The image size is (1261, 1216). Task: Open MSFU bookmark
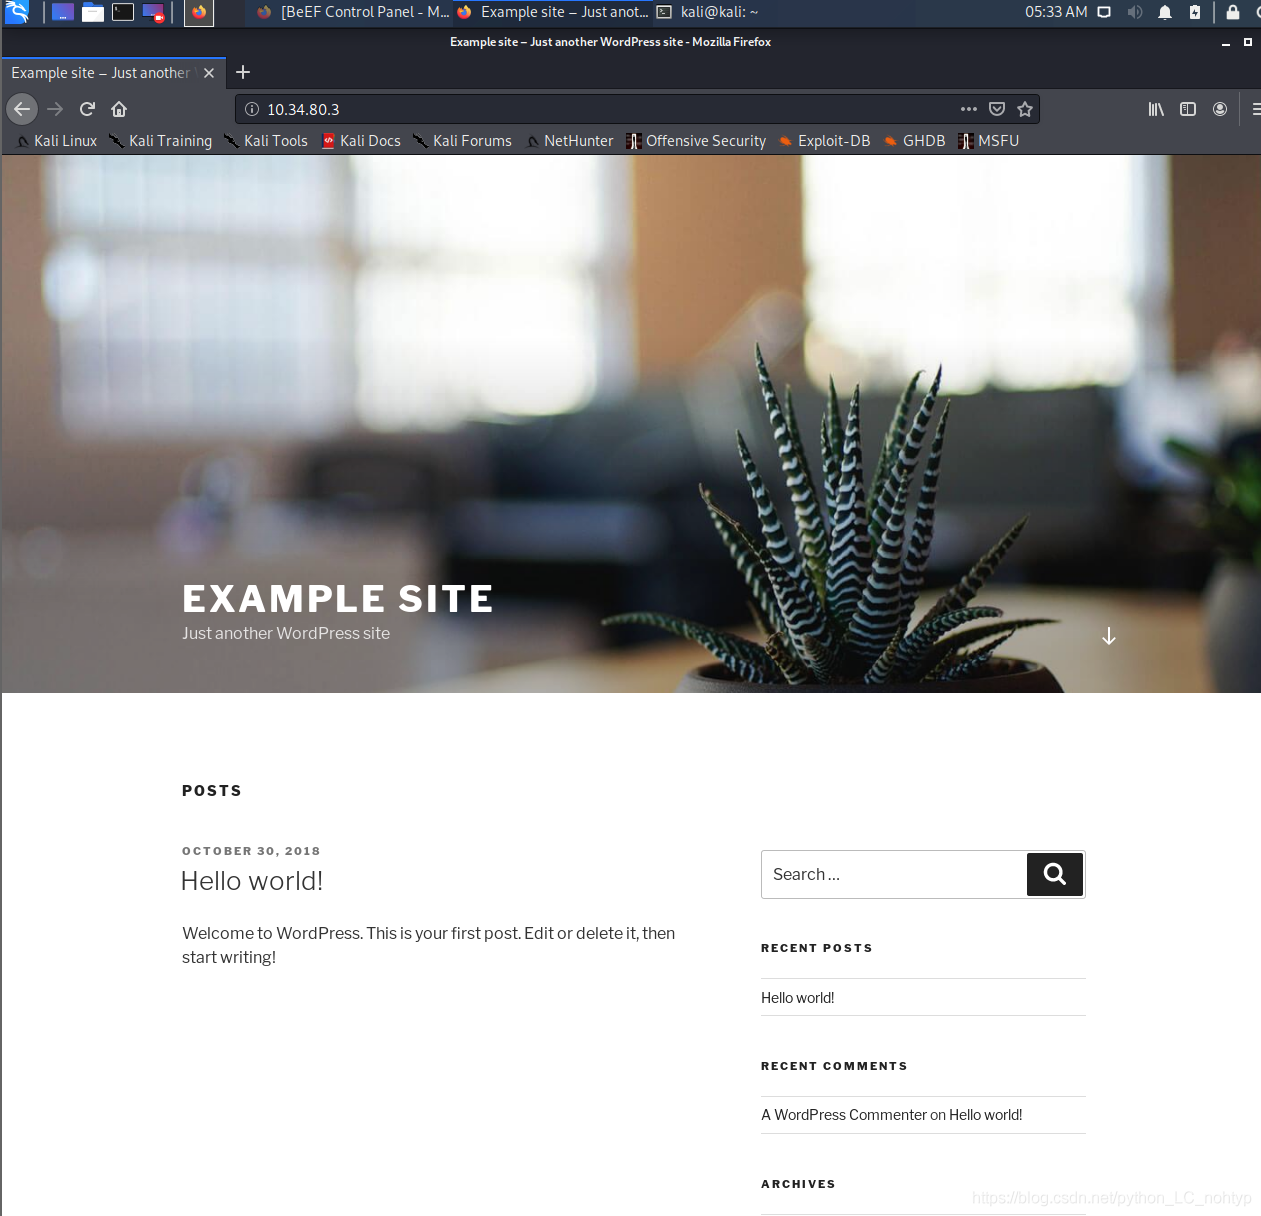click(988, 141)
